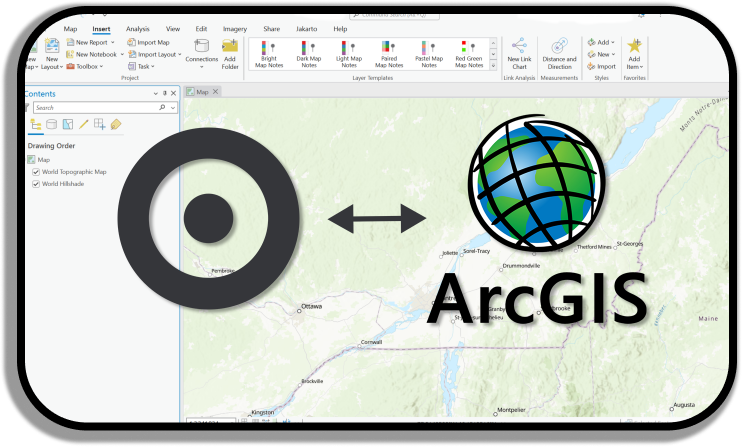Close the Contents pane
Image resolution: width=742 pixels, height=447 pixels.
(x=173, y=93)
